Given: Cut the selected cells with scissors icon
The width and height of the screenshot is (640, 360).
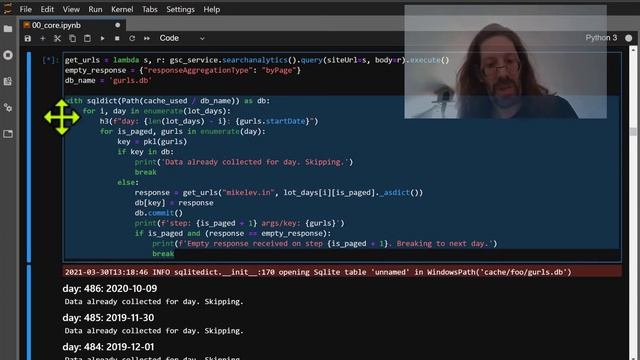Looking at the screenshot, I should (57, 38).
